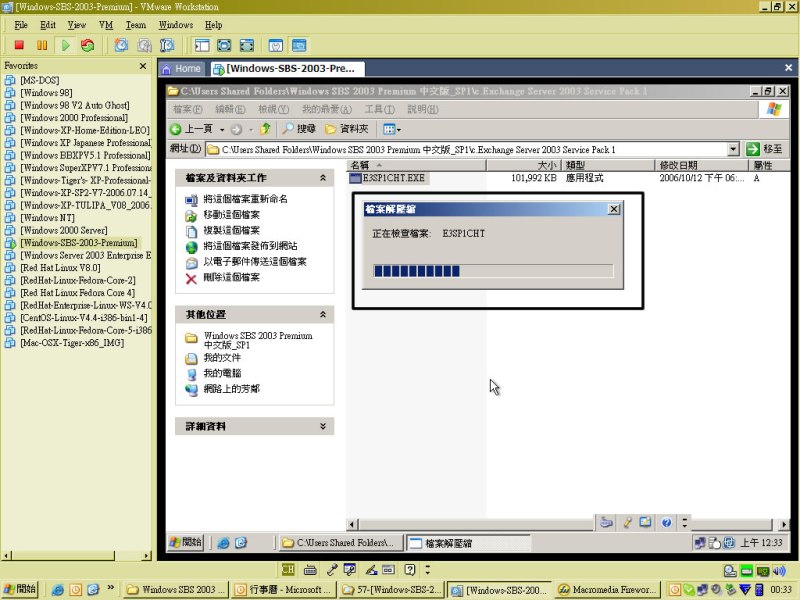The image size is (800, 600).
Task: Switch to the Home tab
Action: point(182,69)
